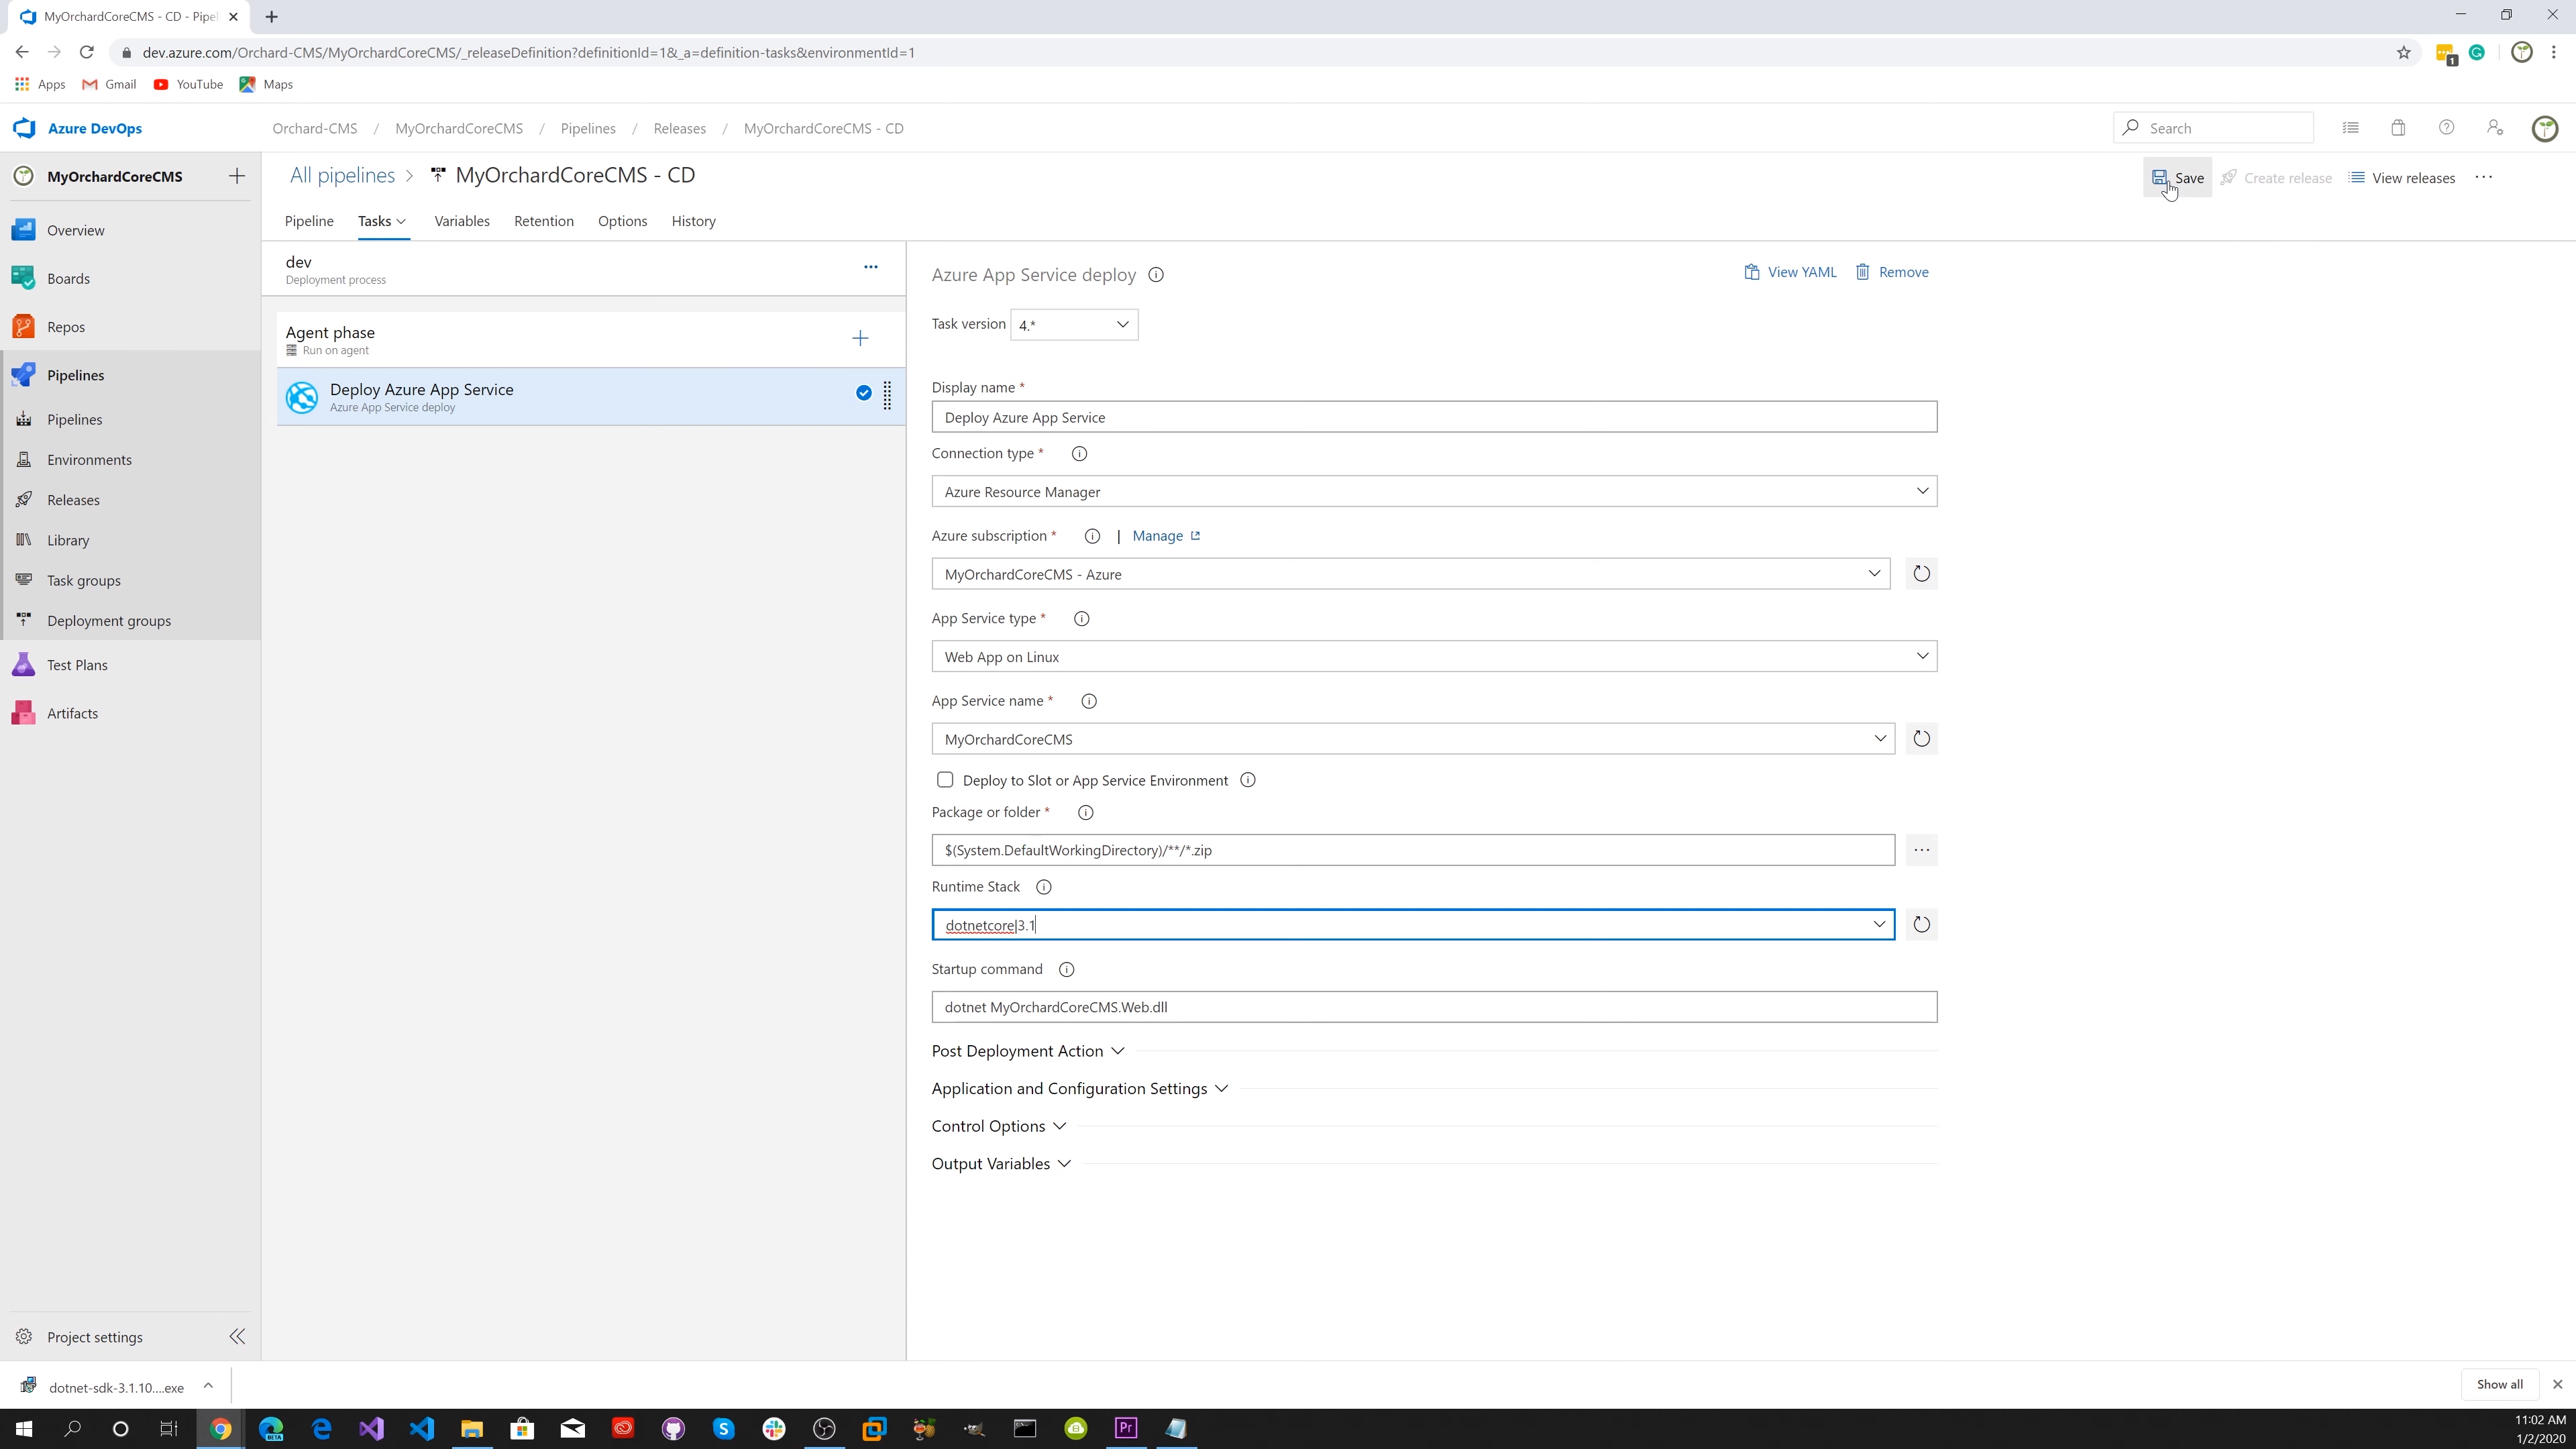The width and height of the screenshot is (2576, 1449).
Task: Click the header Search box
Action: pos(2213,128)
